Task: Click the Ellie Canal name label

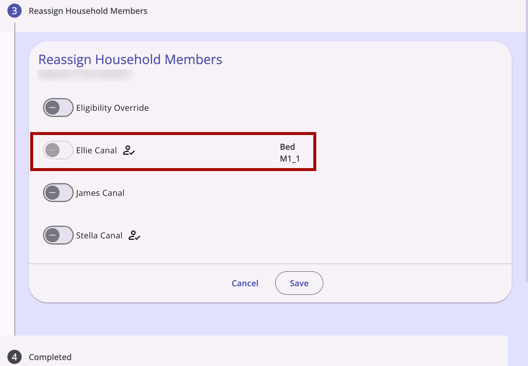Action: tap(96, 150)
